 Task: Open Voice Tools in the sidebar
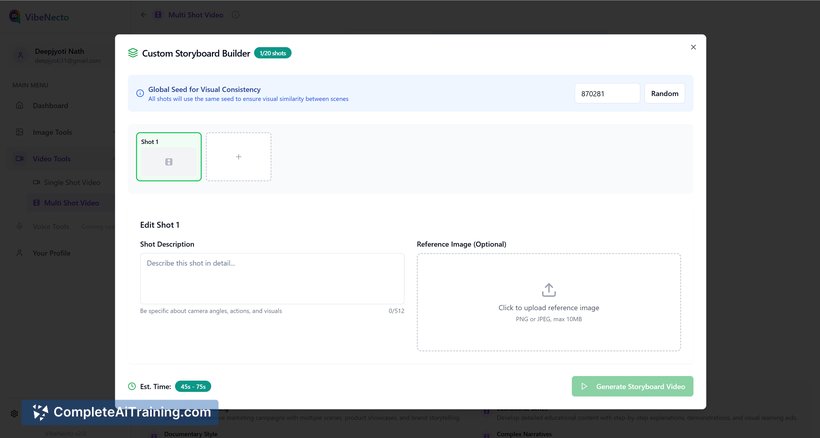point(51,226)
